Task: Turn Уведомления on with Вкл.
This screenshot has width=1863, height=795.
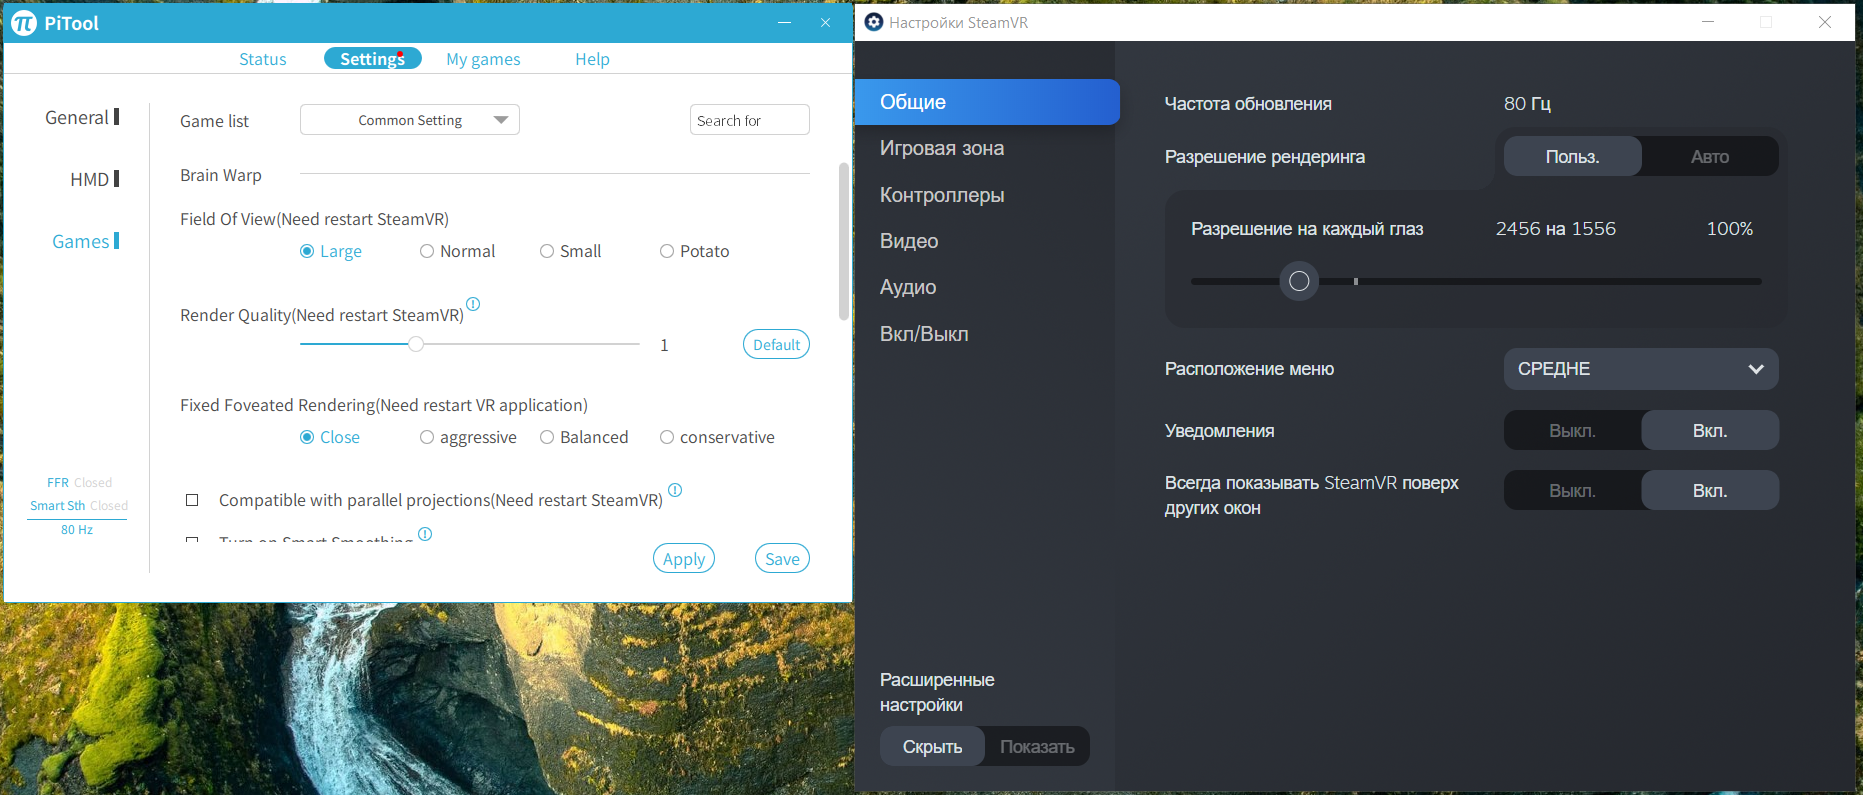Action: tap(1710, 430)
